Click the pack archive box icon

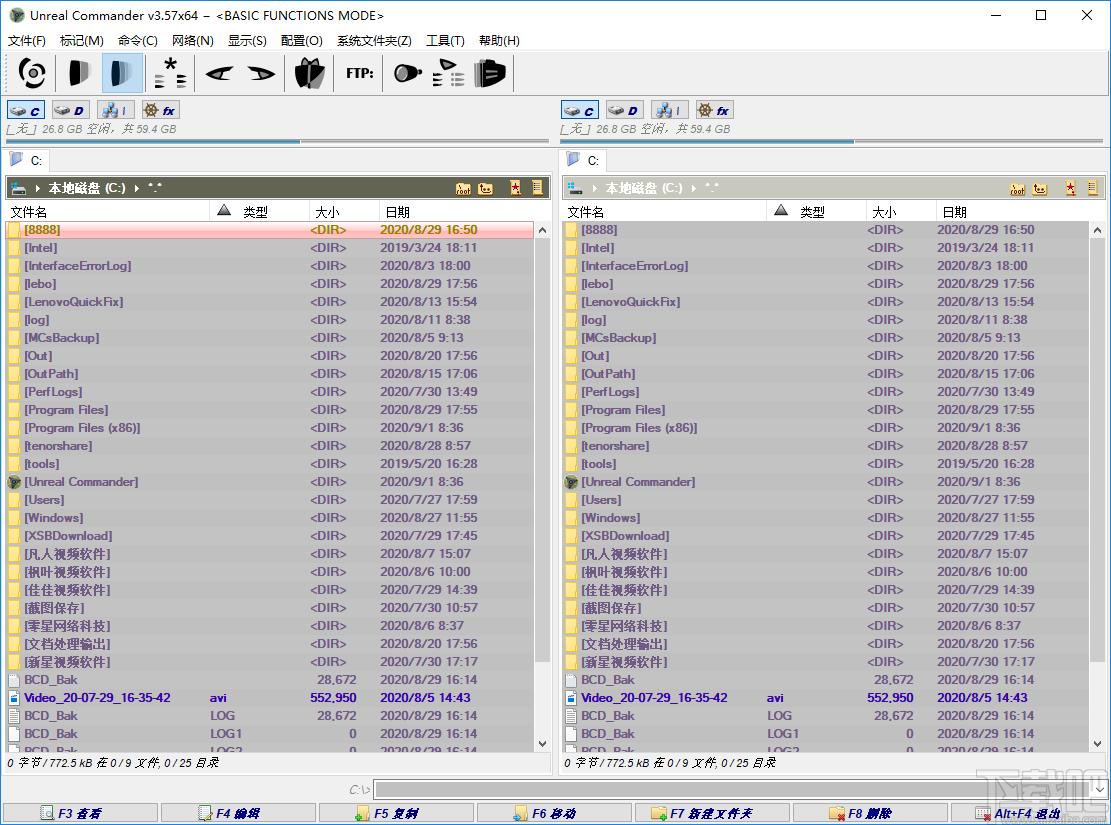pyautogui.click(x=309, y=73)
